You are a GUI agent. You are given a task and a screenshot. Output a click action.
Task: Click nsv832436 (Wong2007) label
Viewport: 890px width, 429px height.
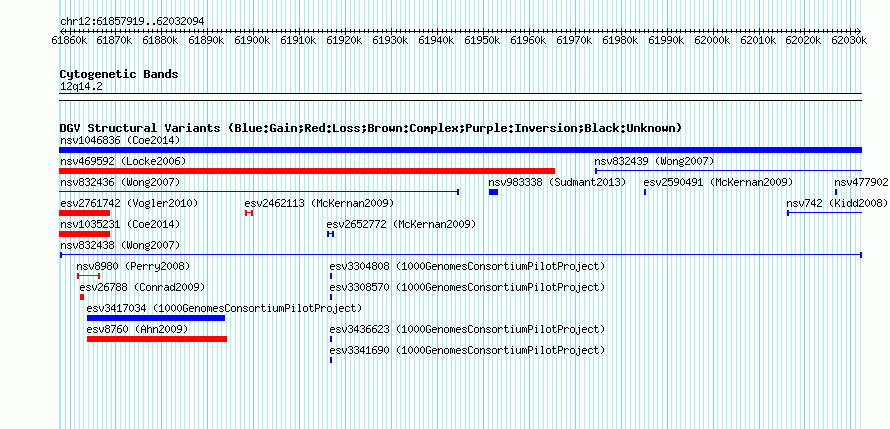(x=120, y=182)
